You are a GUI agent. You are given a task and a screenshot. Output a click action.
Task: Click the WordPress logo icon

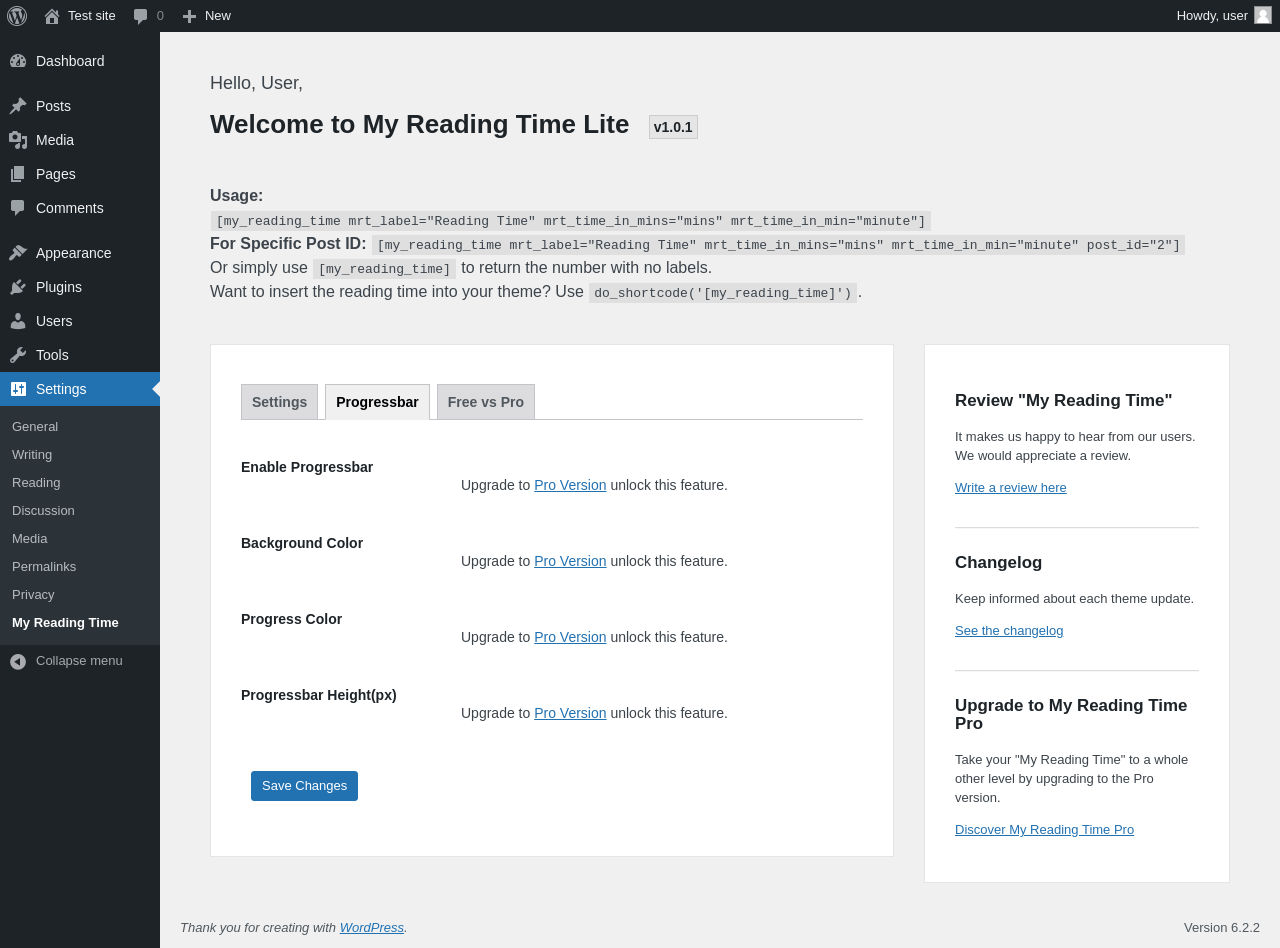[17, 16]
